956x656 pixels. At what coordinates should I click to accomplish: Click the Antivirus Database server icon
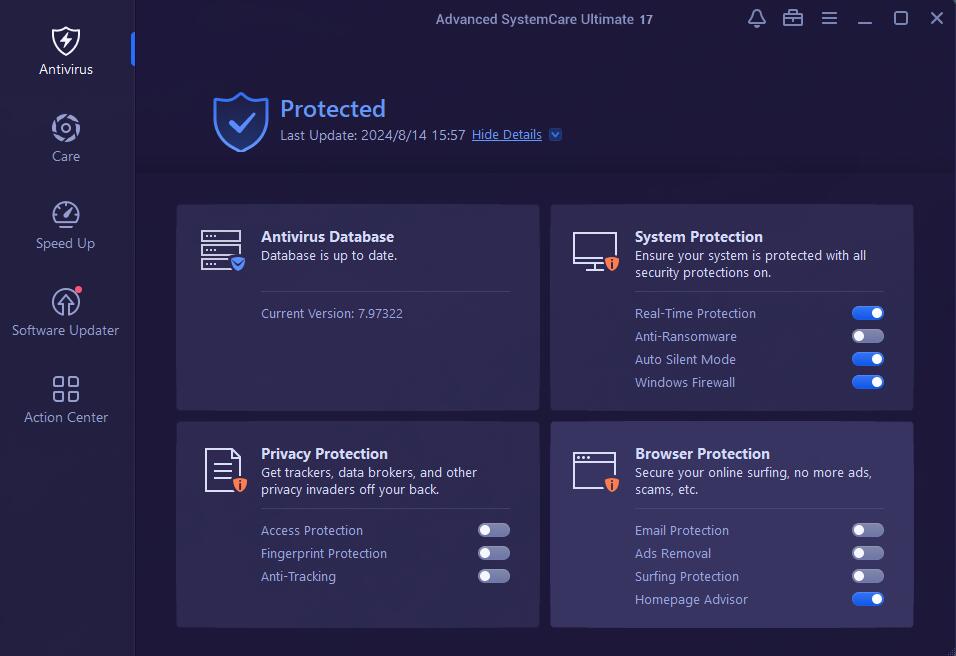pos(223,250)
